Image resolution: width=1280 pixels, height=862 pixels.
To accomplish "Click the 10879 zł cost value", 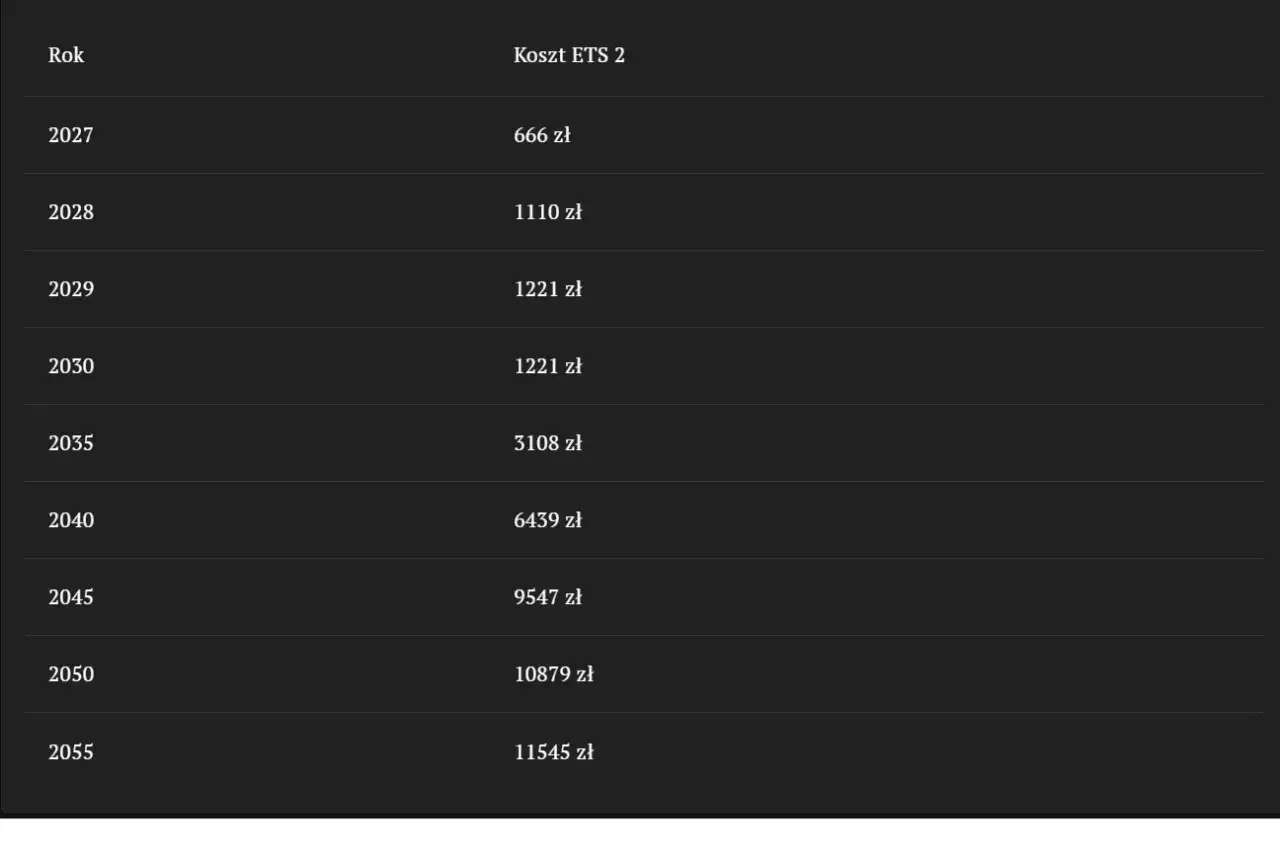I will 554,674.
